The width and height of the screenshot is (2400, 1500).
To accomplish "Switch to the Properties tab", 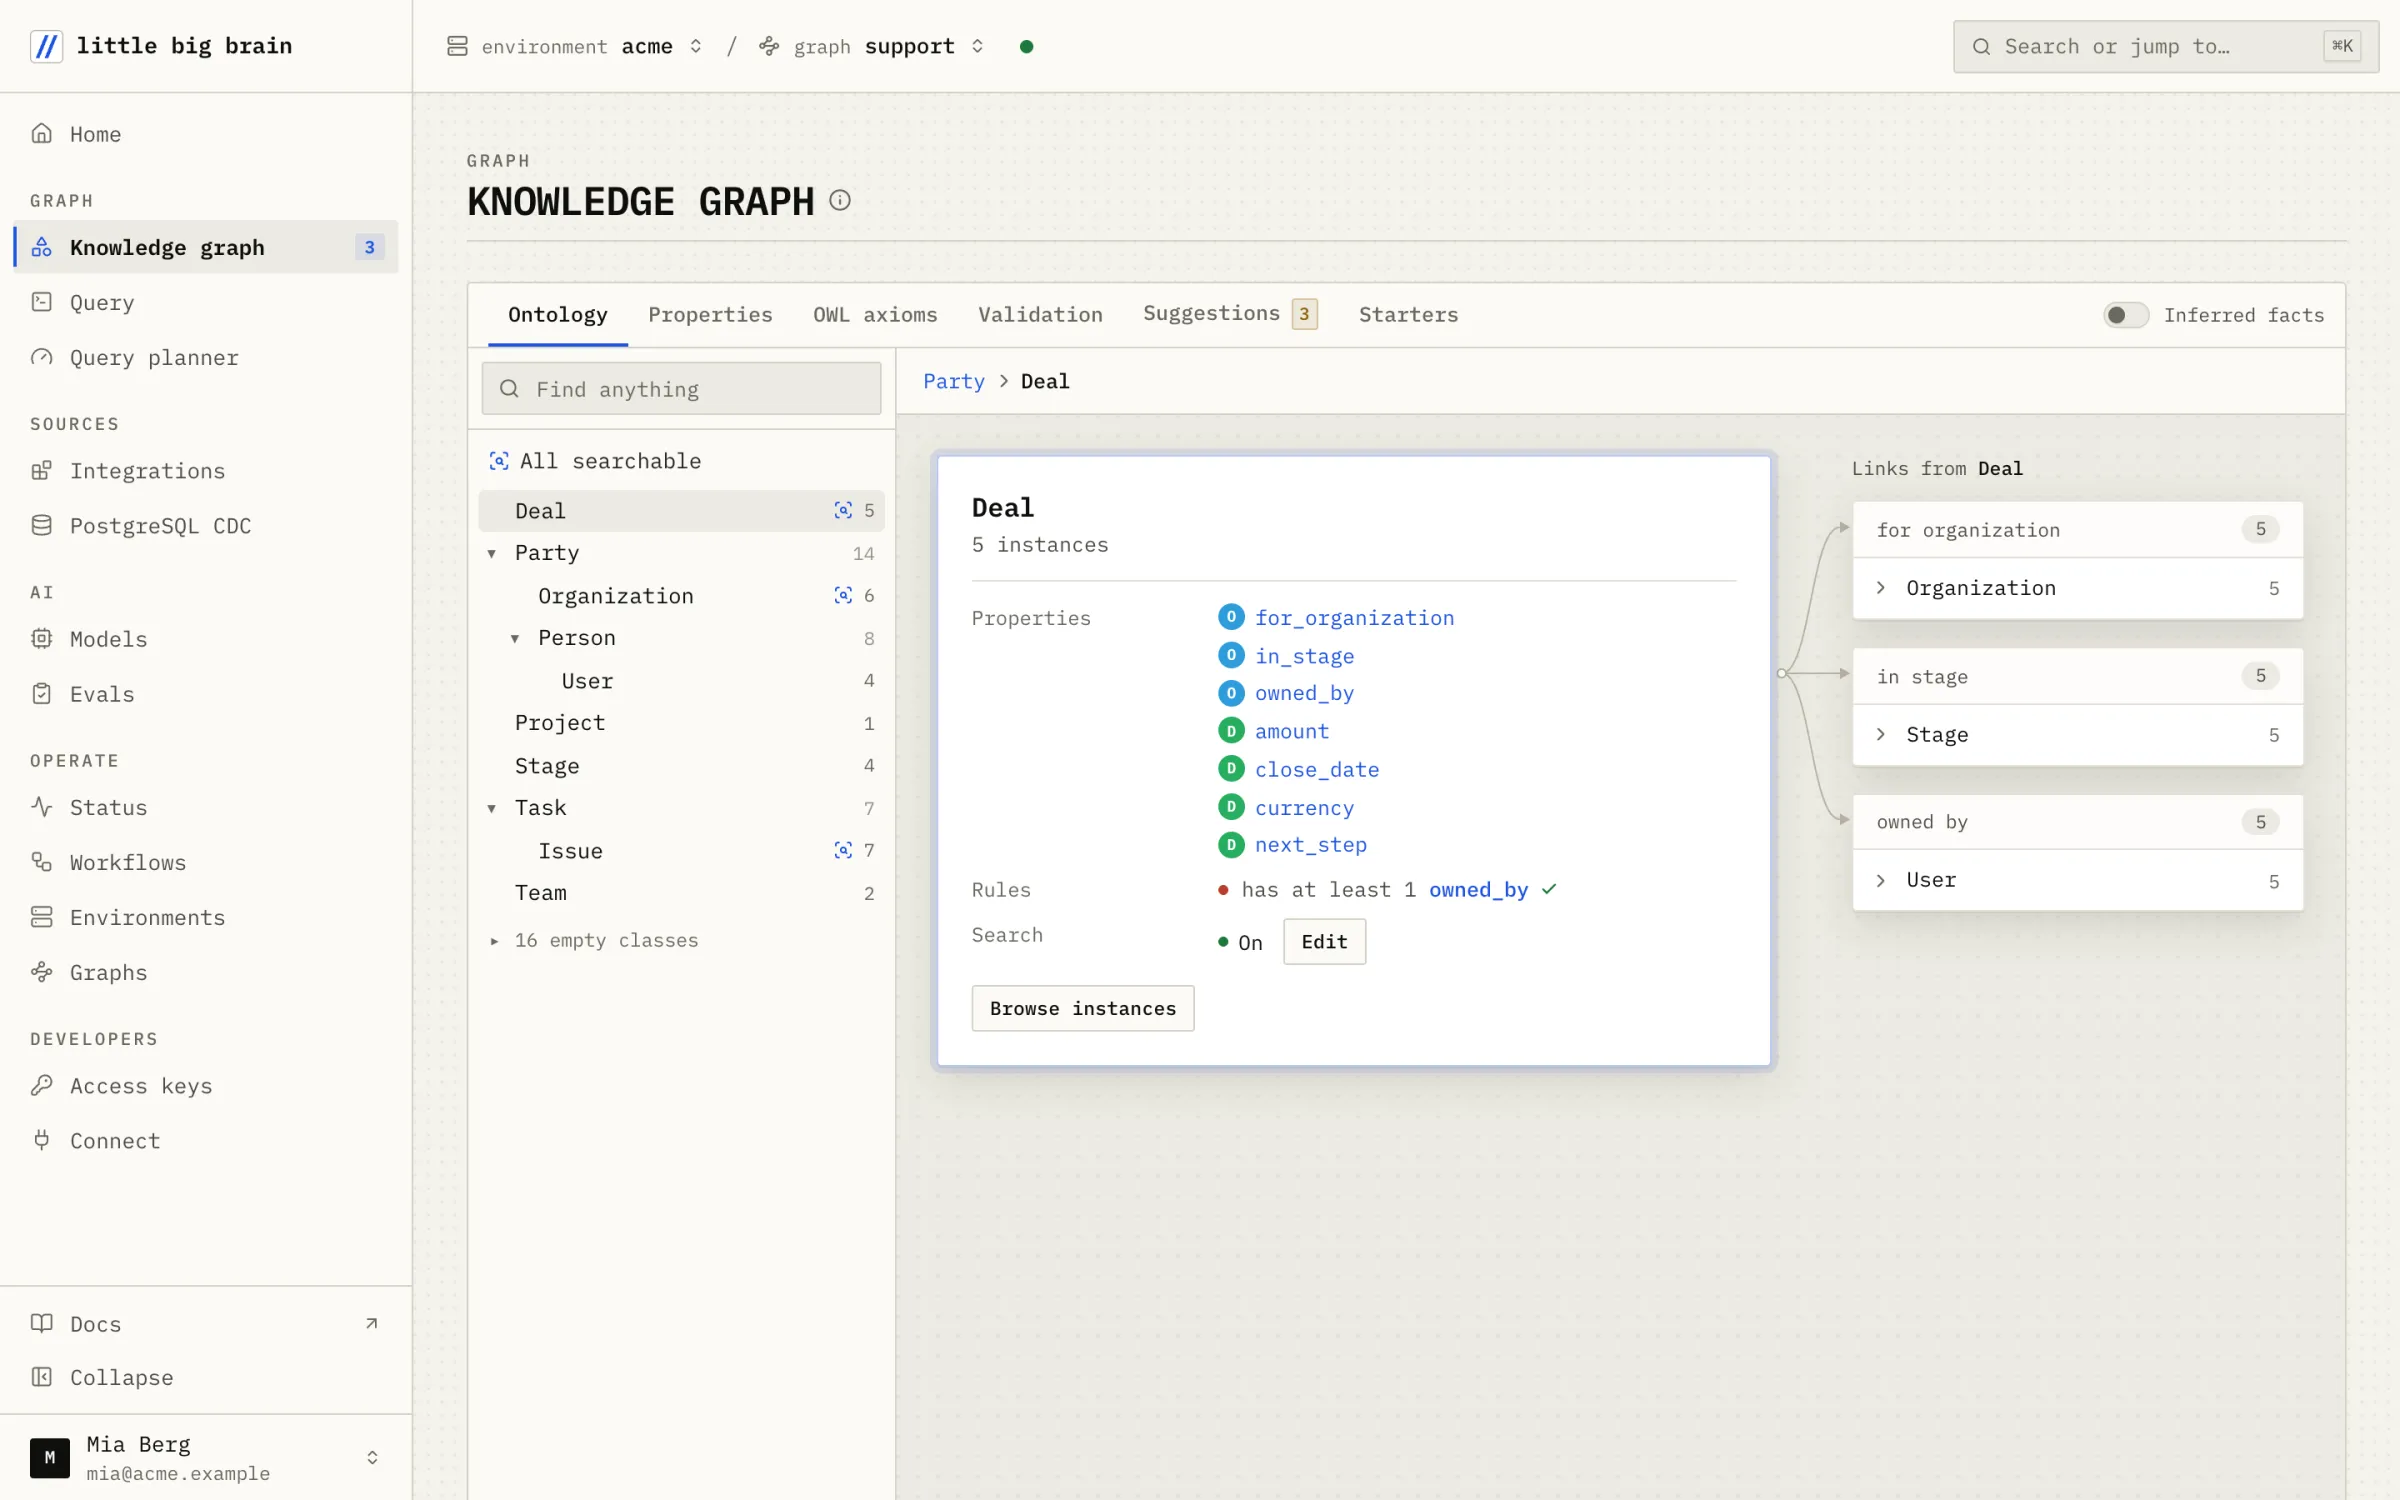I will pos(710,315).
